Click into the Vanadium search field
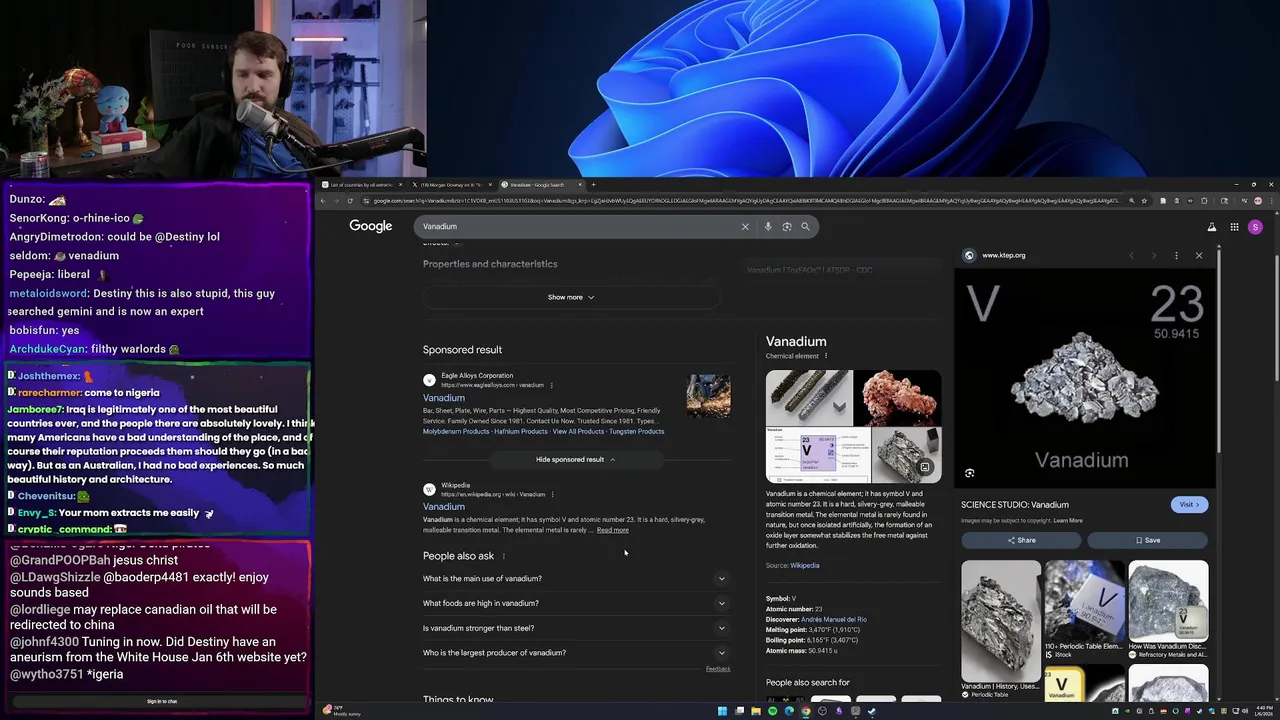 coord(578,226)
